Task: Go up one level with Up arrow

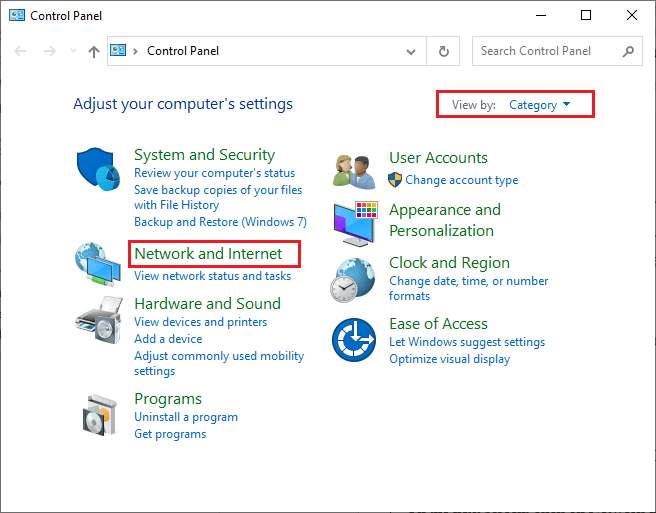Action: pos(94,51)
